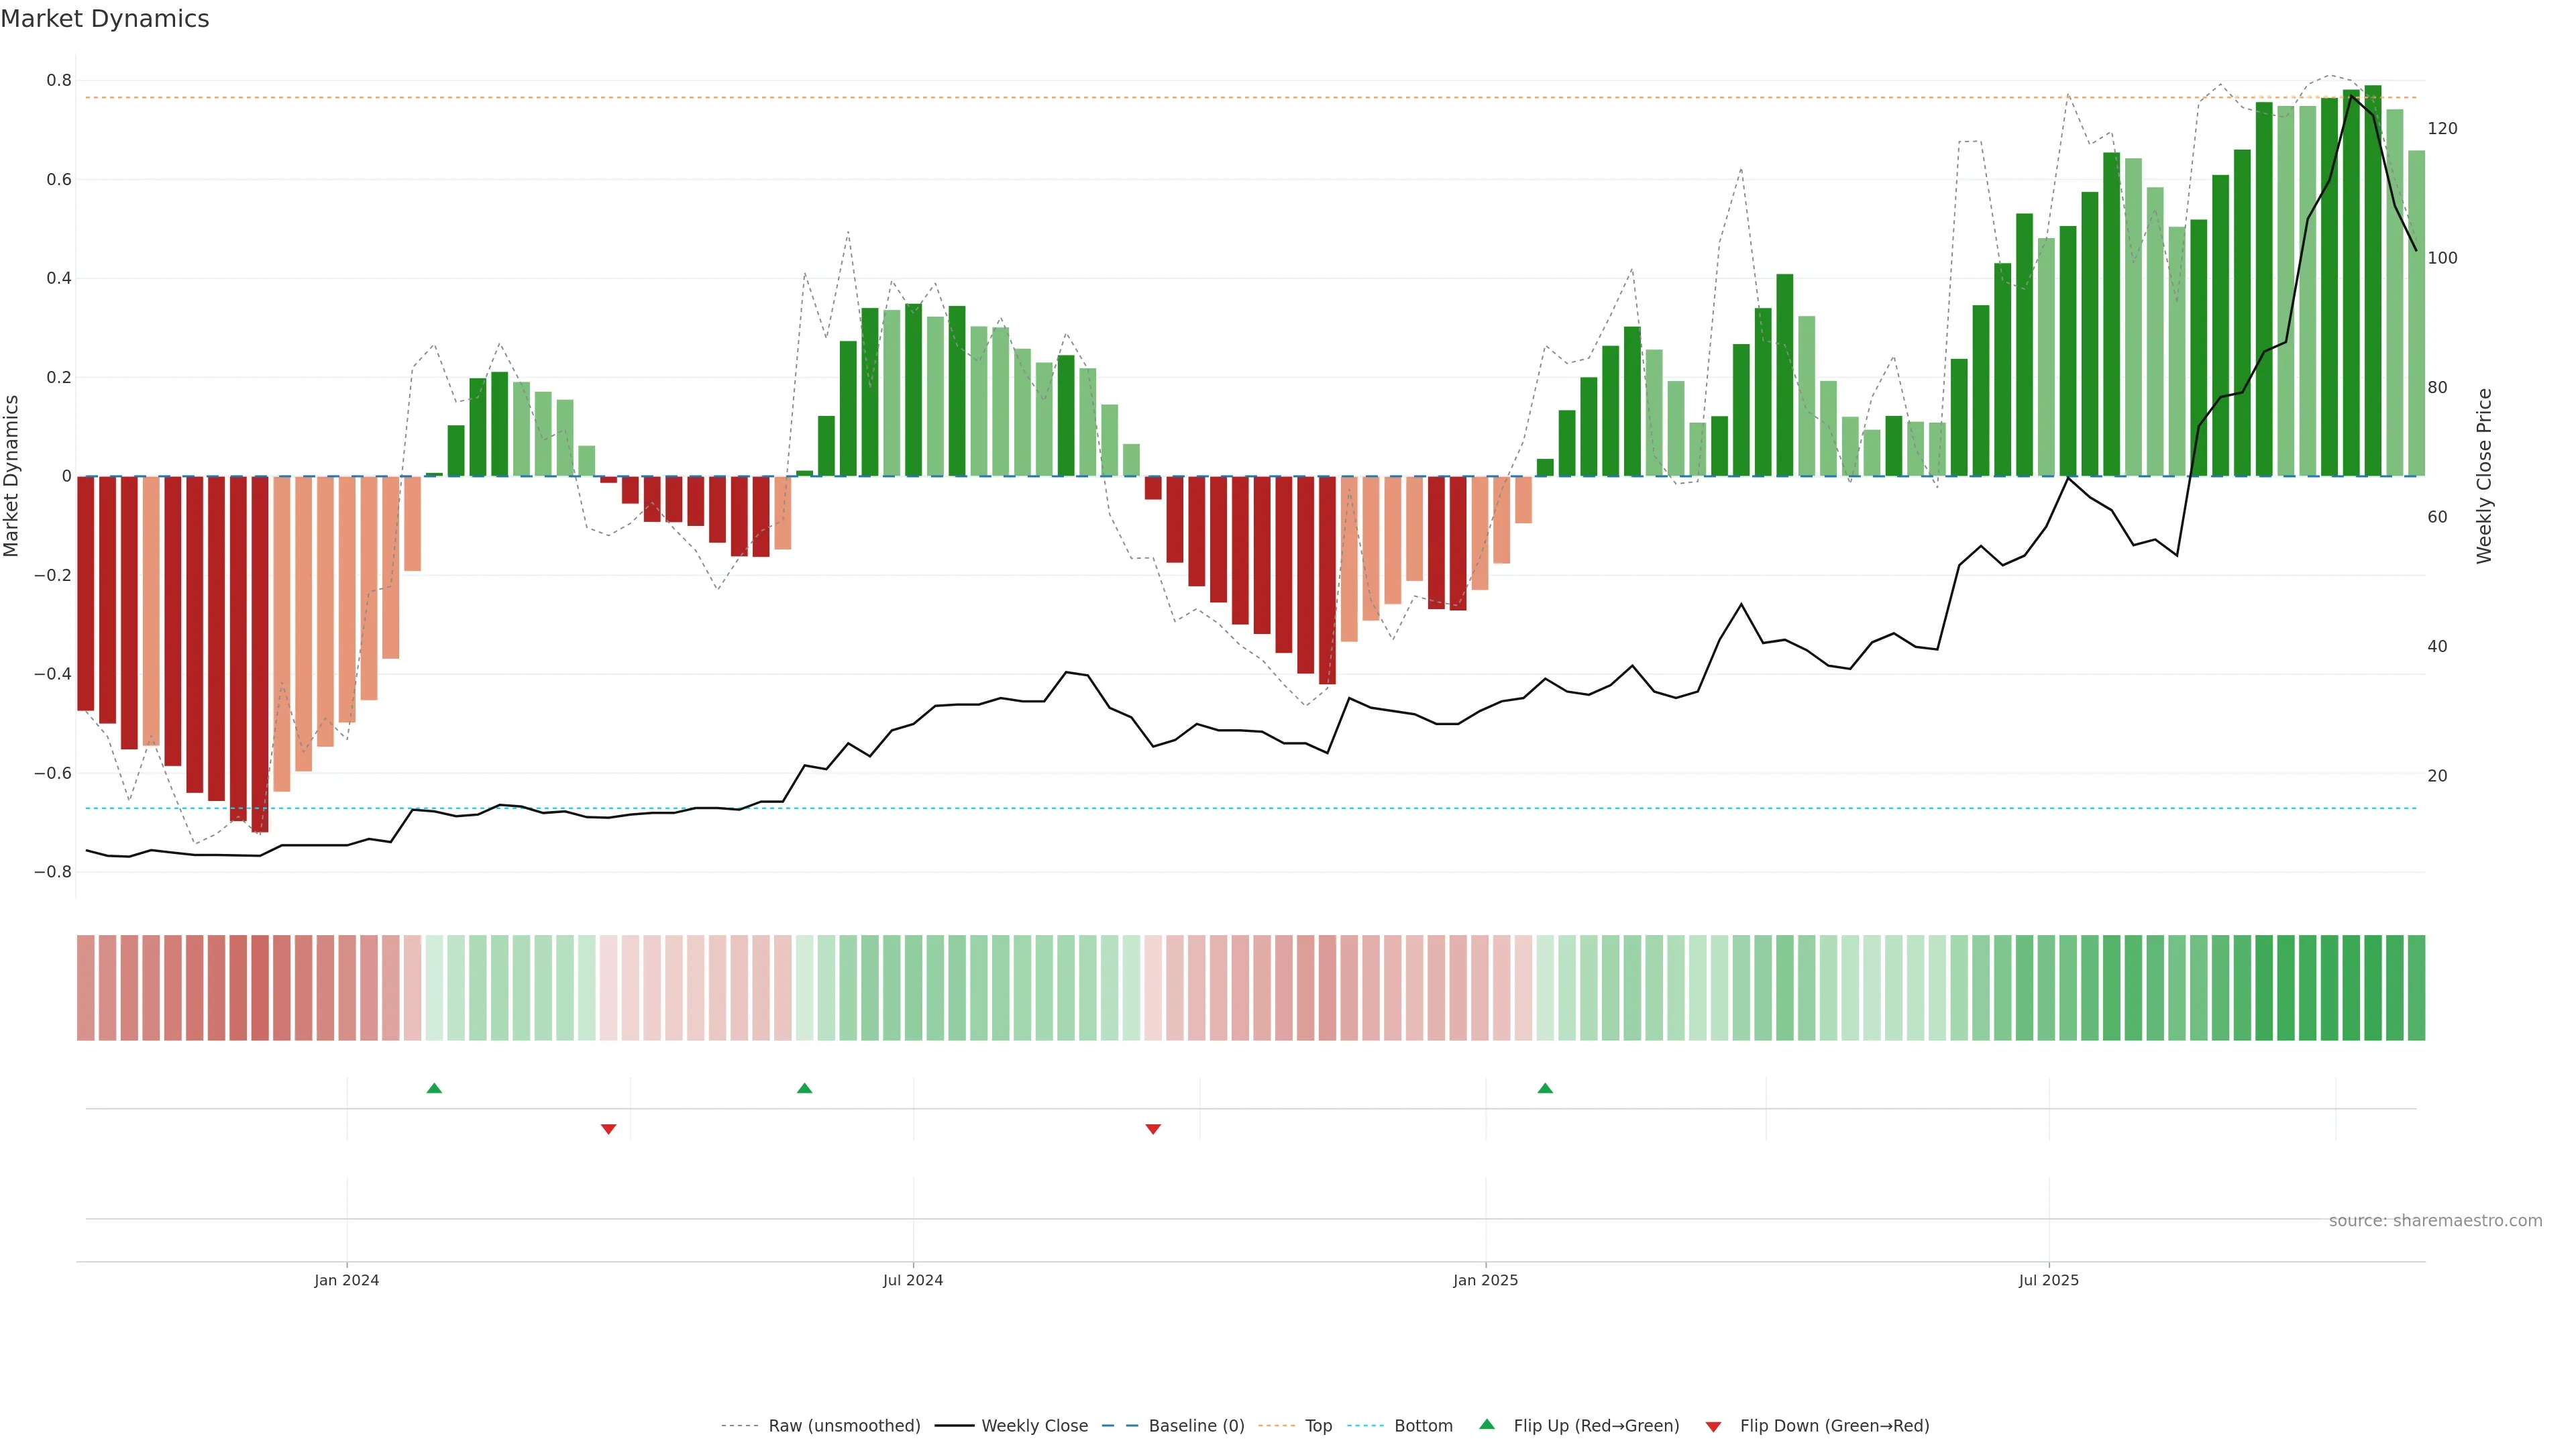The height and width of the screenshot is (1449, 2576).
Task: Click the first green flip-up marker in early 2024
Action: (x=434, y=1088)
